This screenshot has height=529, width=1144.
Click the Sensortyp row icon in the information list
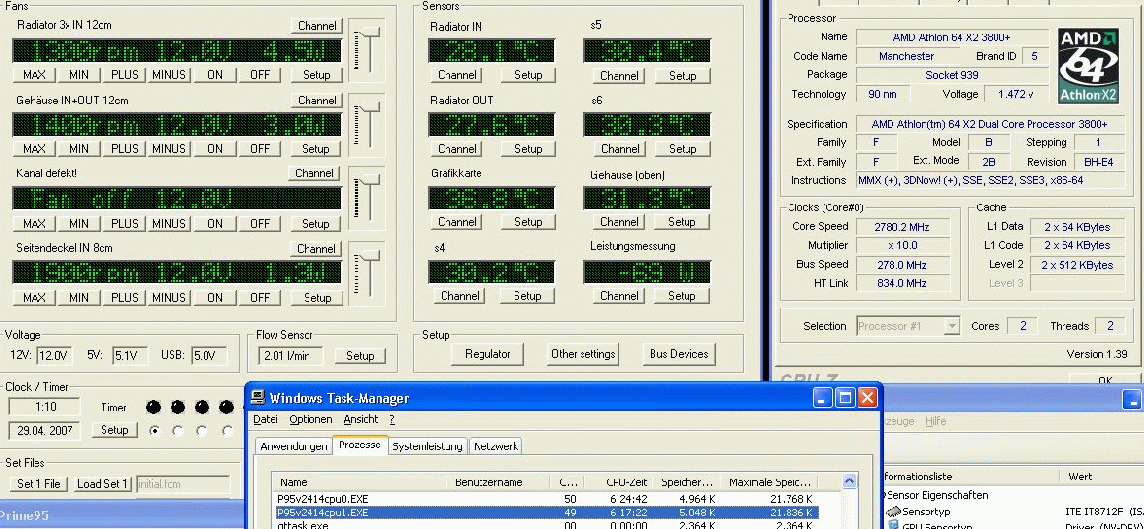[894, 511]
